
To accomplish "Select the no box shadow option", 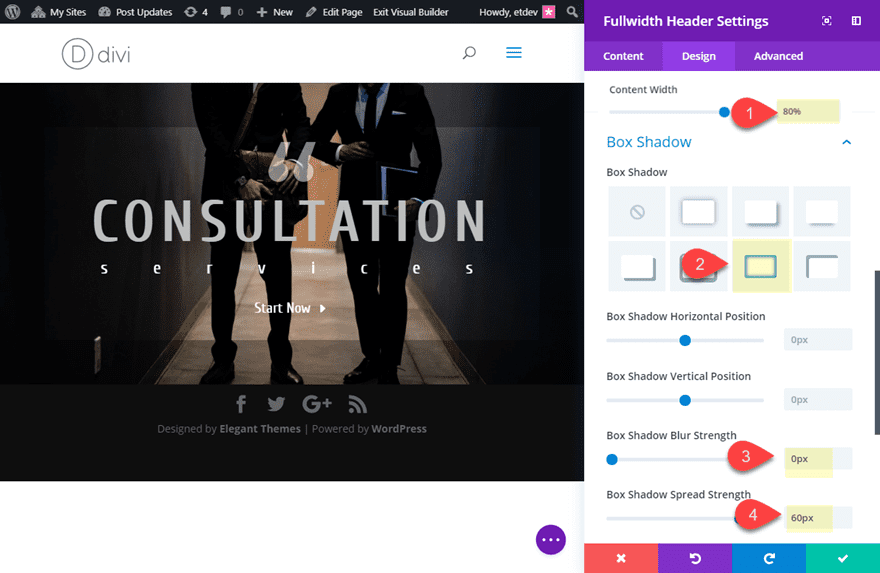I will click(637, 212).
